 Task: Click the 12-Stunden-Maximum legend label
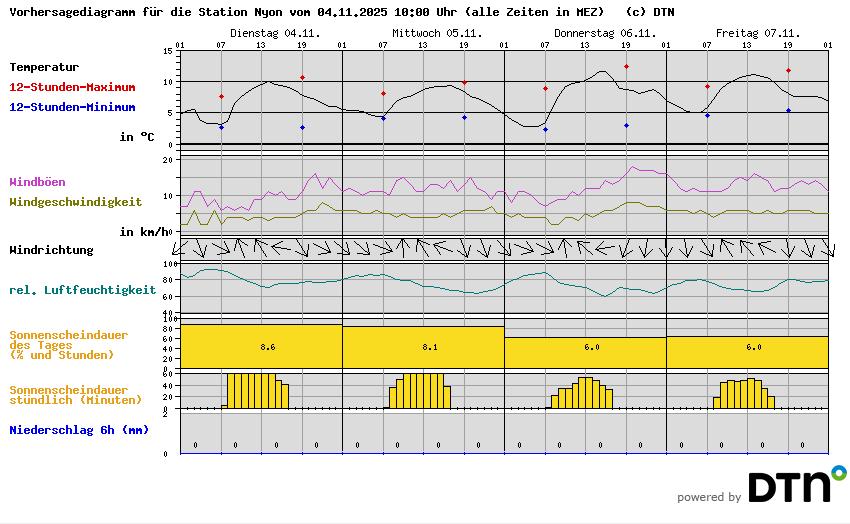(73, 88)
